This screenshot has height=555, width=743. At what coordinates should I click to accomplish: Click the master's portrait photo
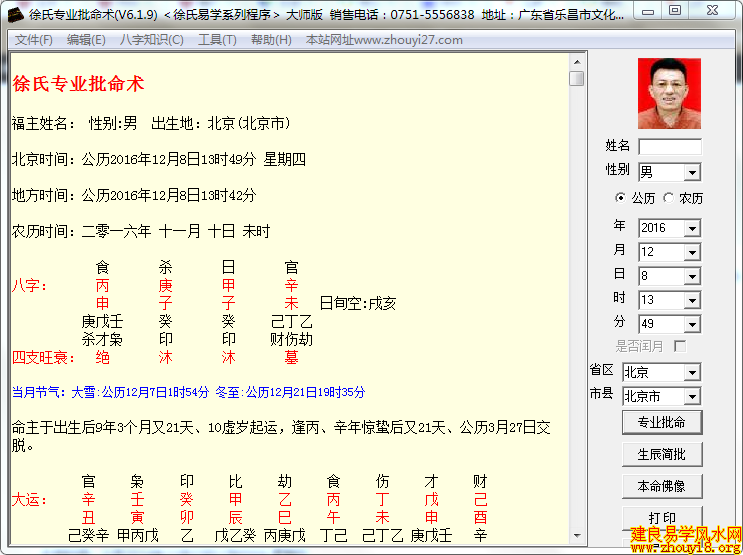click(x=669, y=93)
